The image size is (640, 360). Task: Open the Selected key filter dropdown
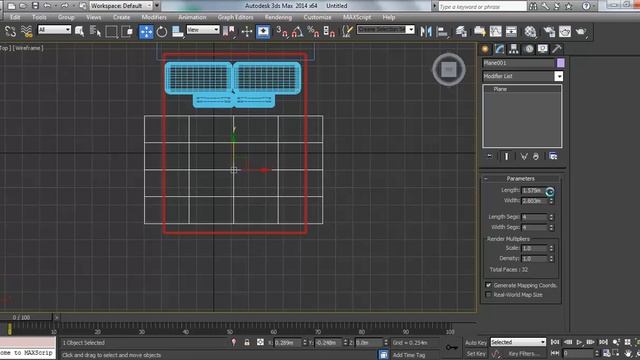pyautogui.click(x=518, y=342)
